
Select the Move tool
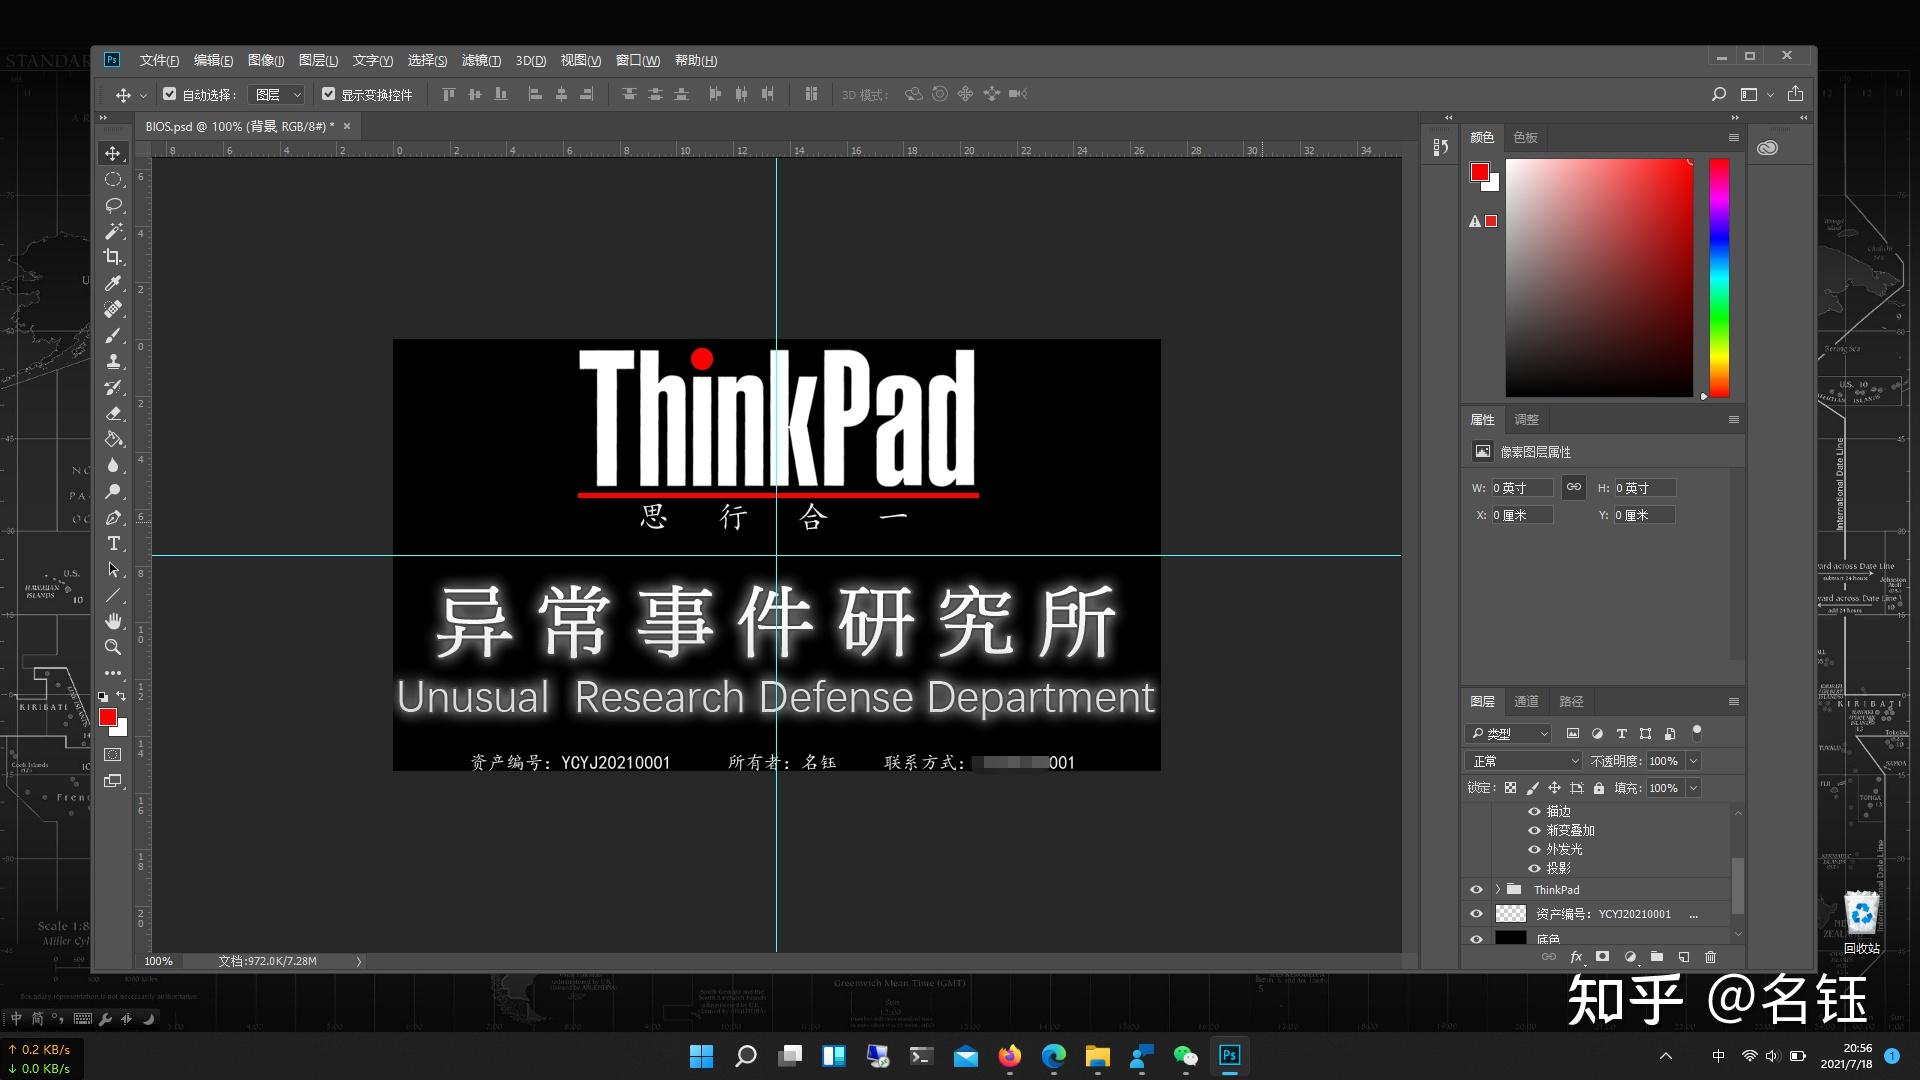point(113,152)
